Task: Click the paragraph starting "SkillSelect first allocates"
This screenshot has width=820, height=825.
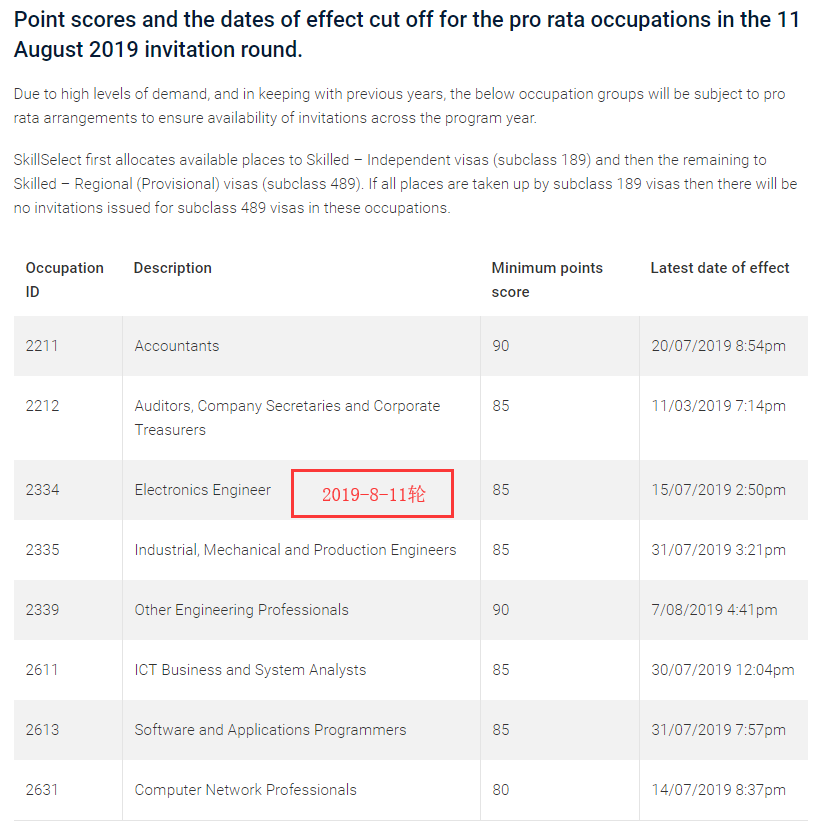Action: click(405, 184)
